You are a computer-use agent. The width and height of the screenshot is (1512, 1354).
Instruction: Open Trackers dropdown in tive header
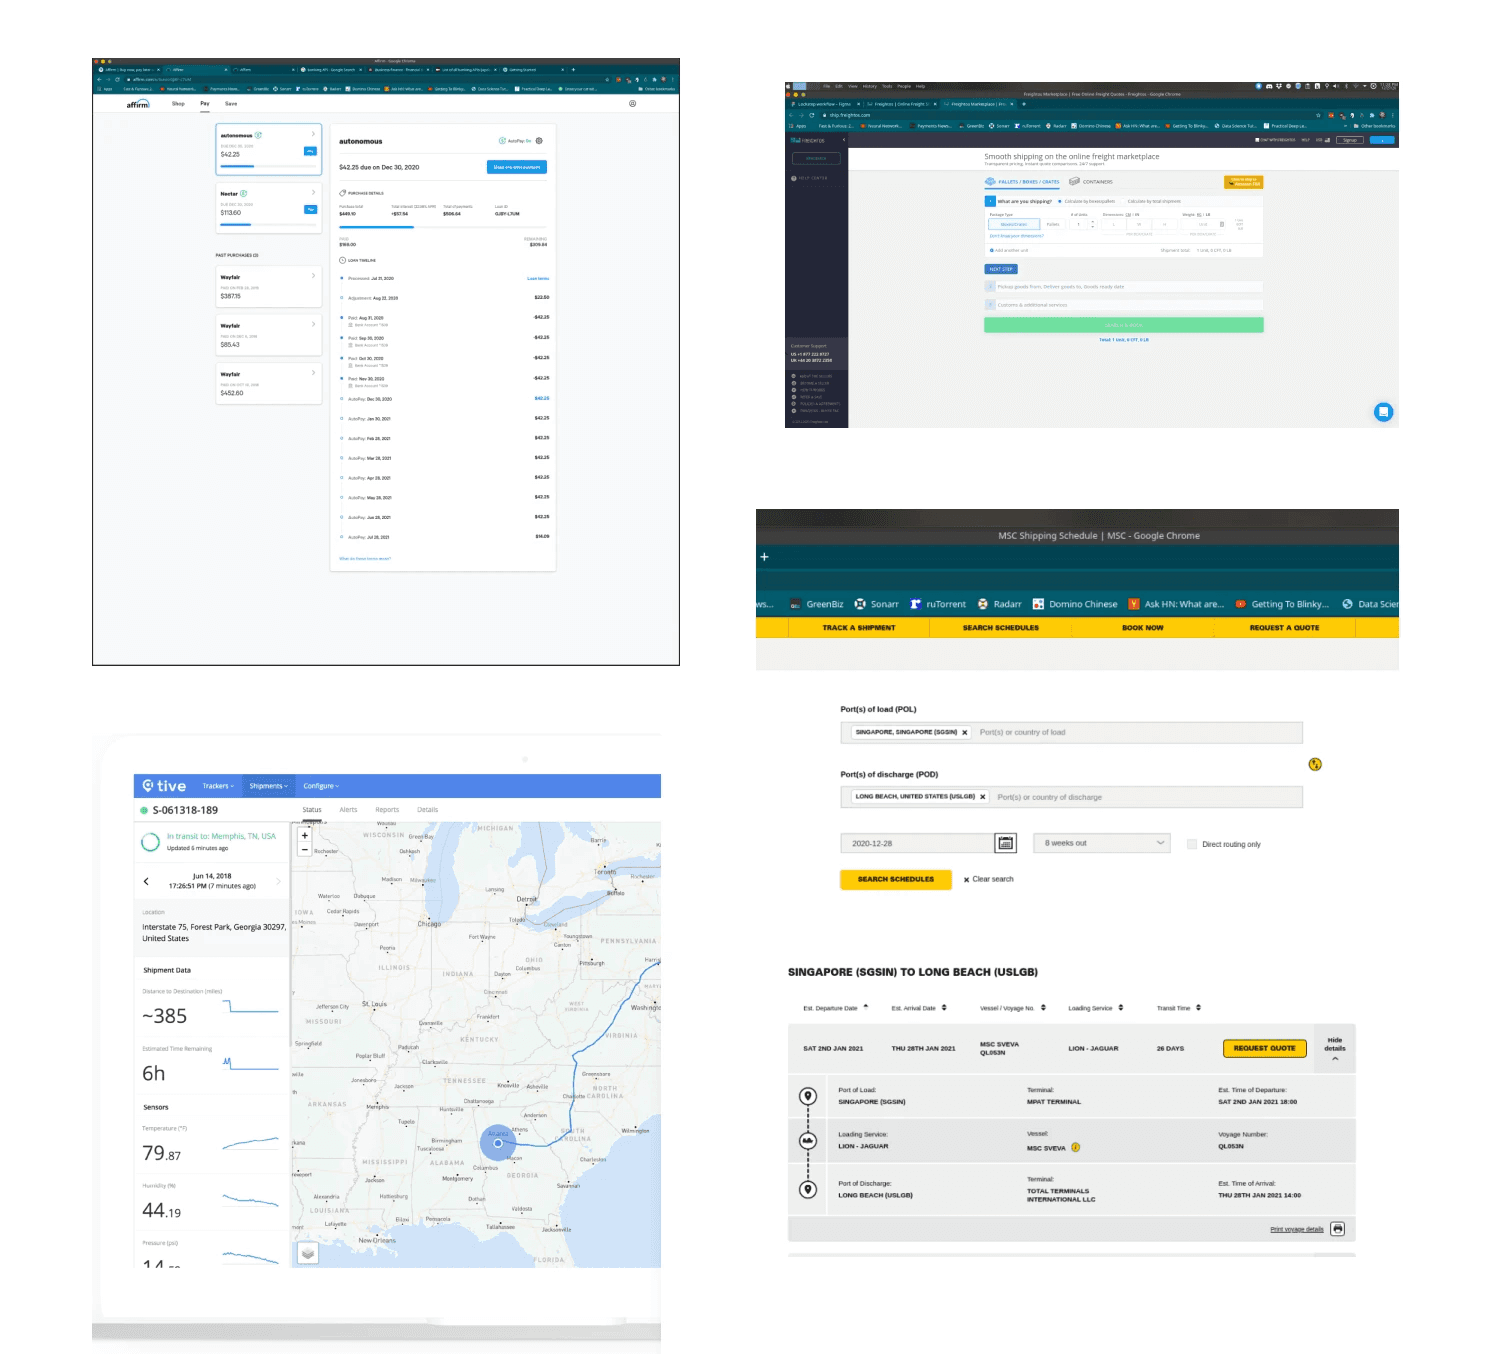(x=217, y=786)
